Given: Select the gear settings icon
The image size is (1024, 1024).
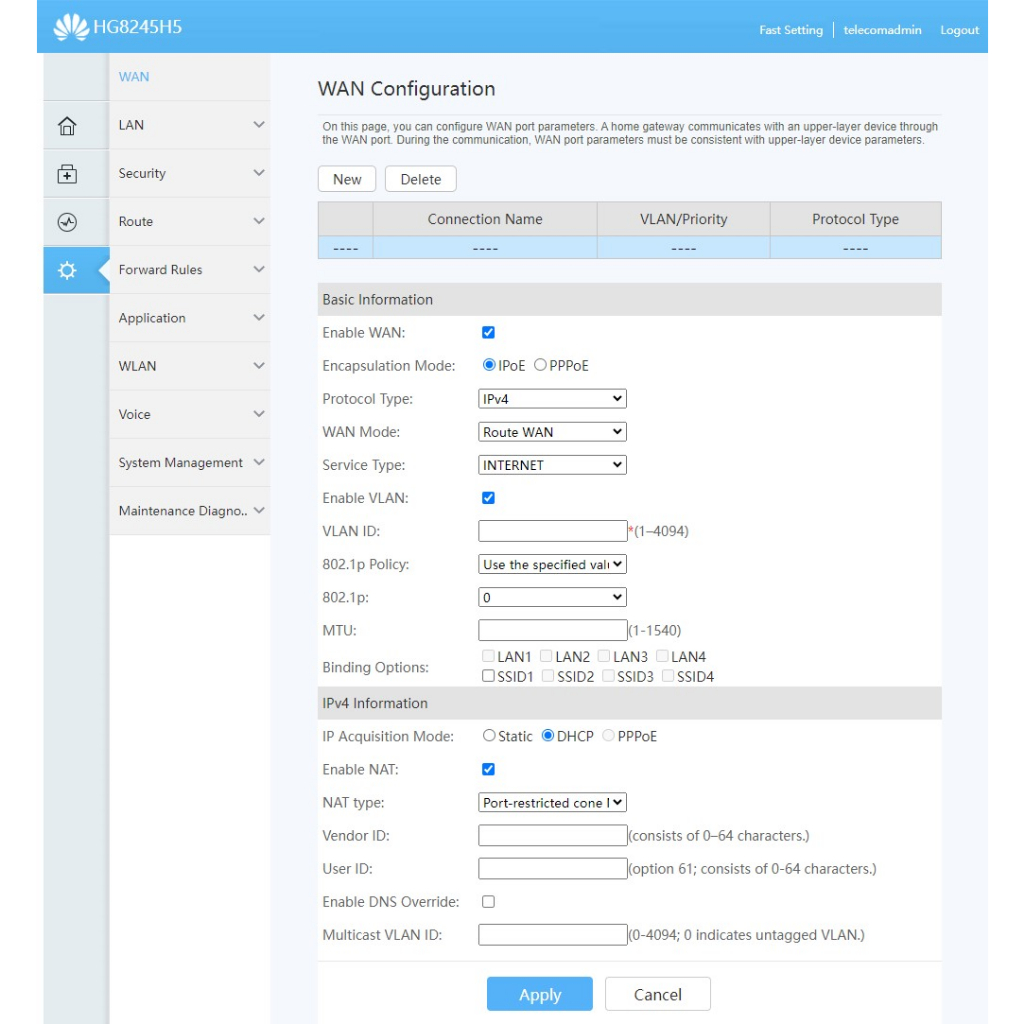Looking at the screenshot, I should click(67, 270).
